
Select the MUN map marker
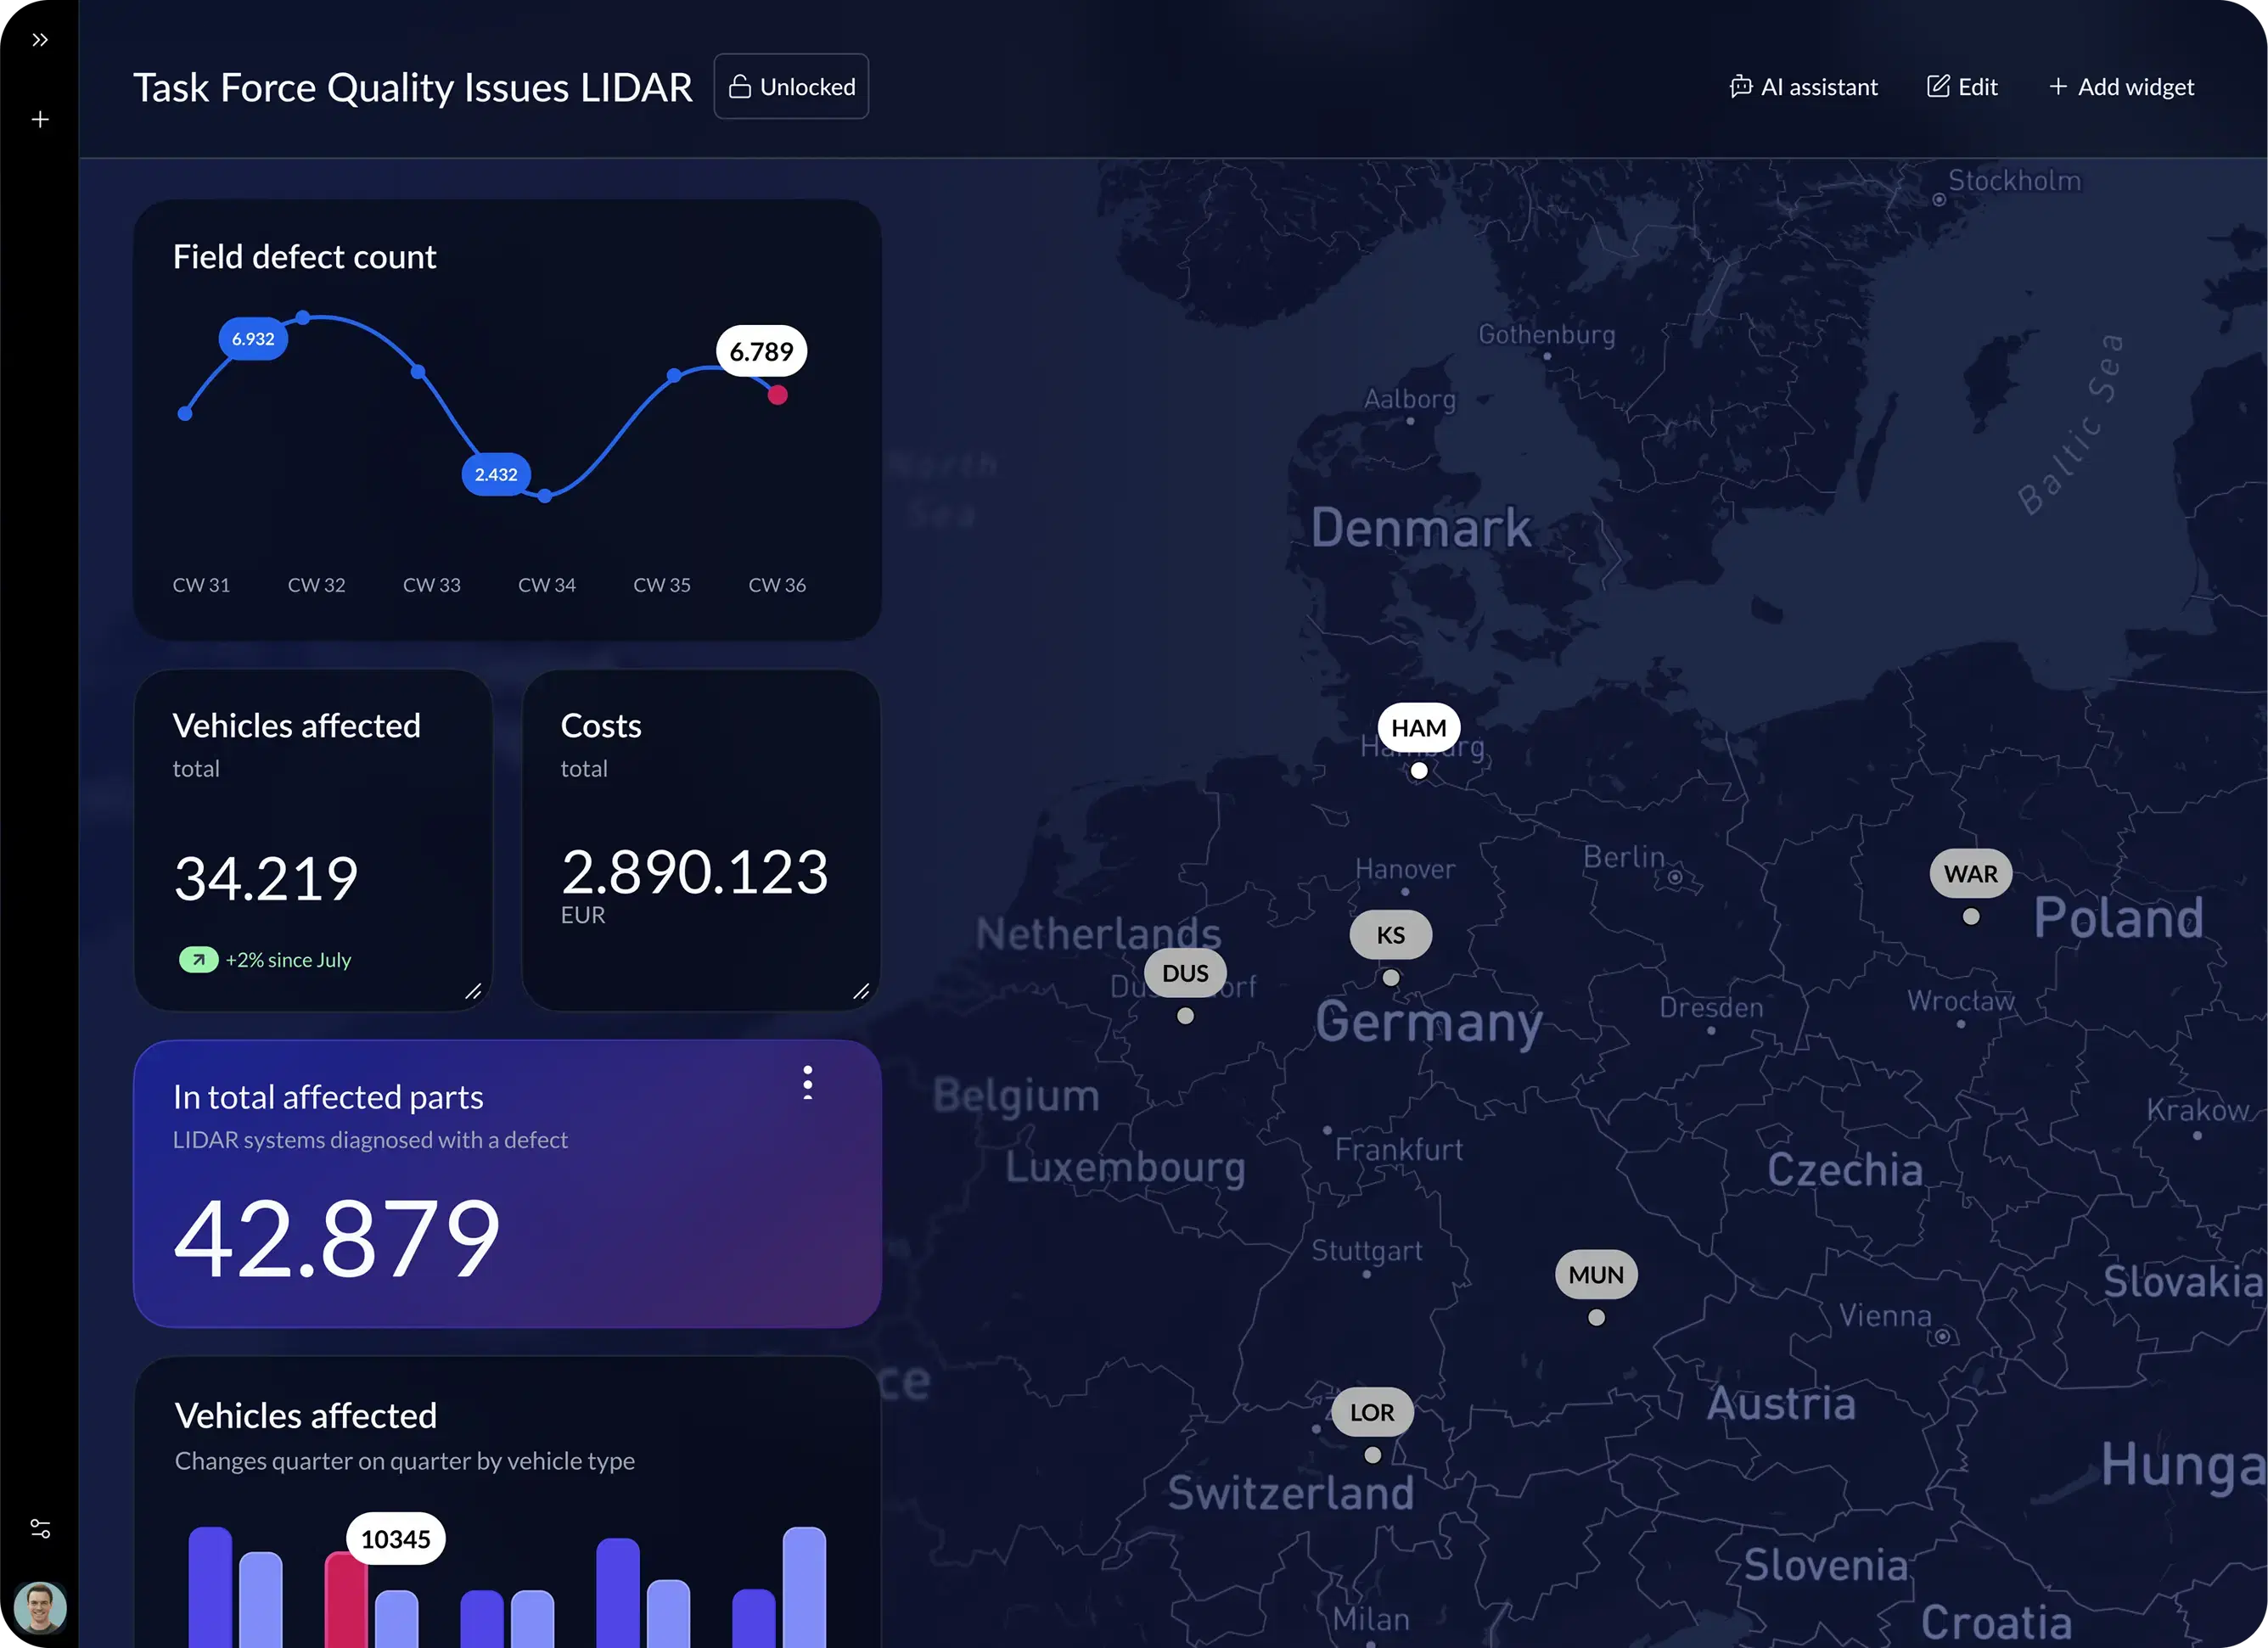[1596, 1275]
